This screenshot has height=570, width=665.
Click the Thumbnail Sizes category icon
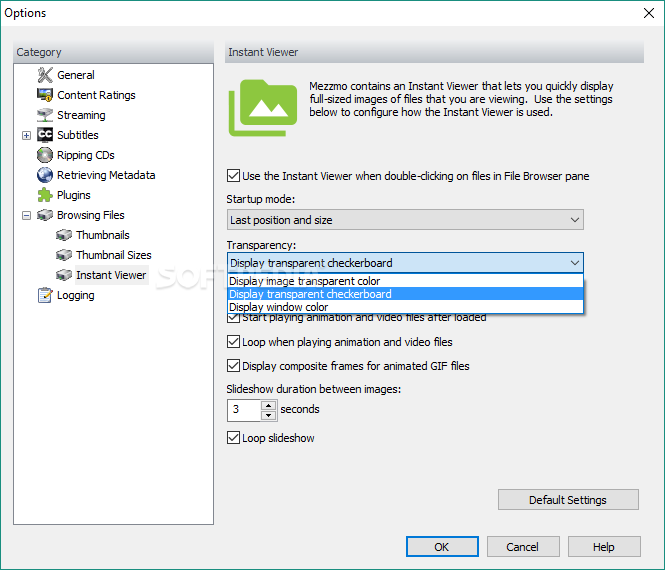64,255
